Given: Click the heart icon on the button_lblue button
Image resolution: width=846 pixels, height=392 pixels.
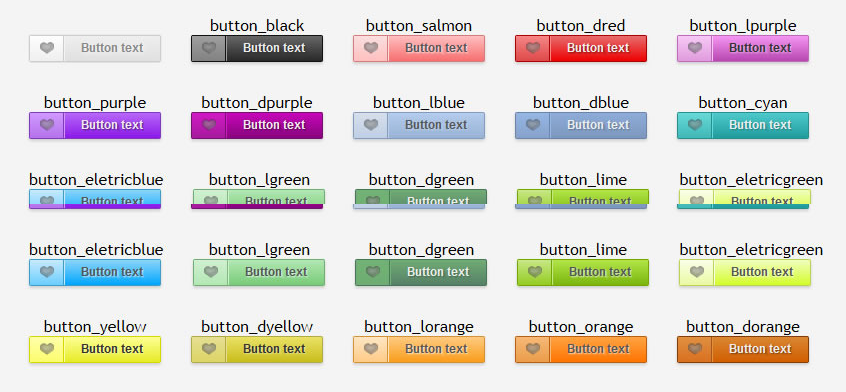Looking at the screenshot, I should click(x=371, y=125).
